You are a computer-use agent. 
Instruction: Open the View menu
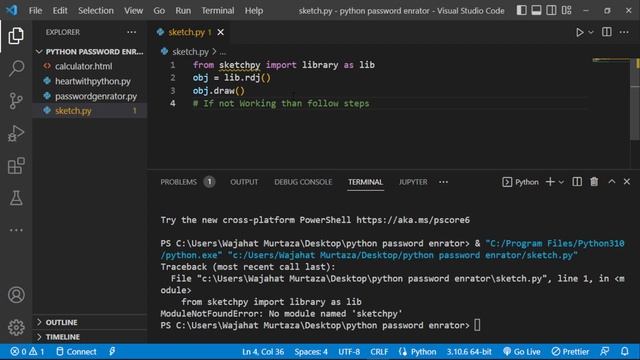(x=133, y=11)
